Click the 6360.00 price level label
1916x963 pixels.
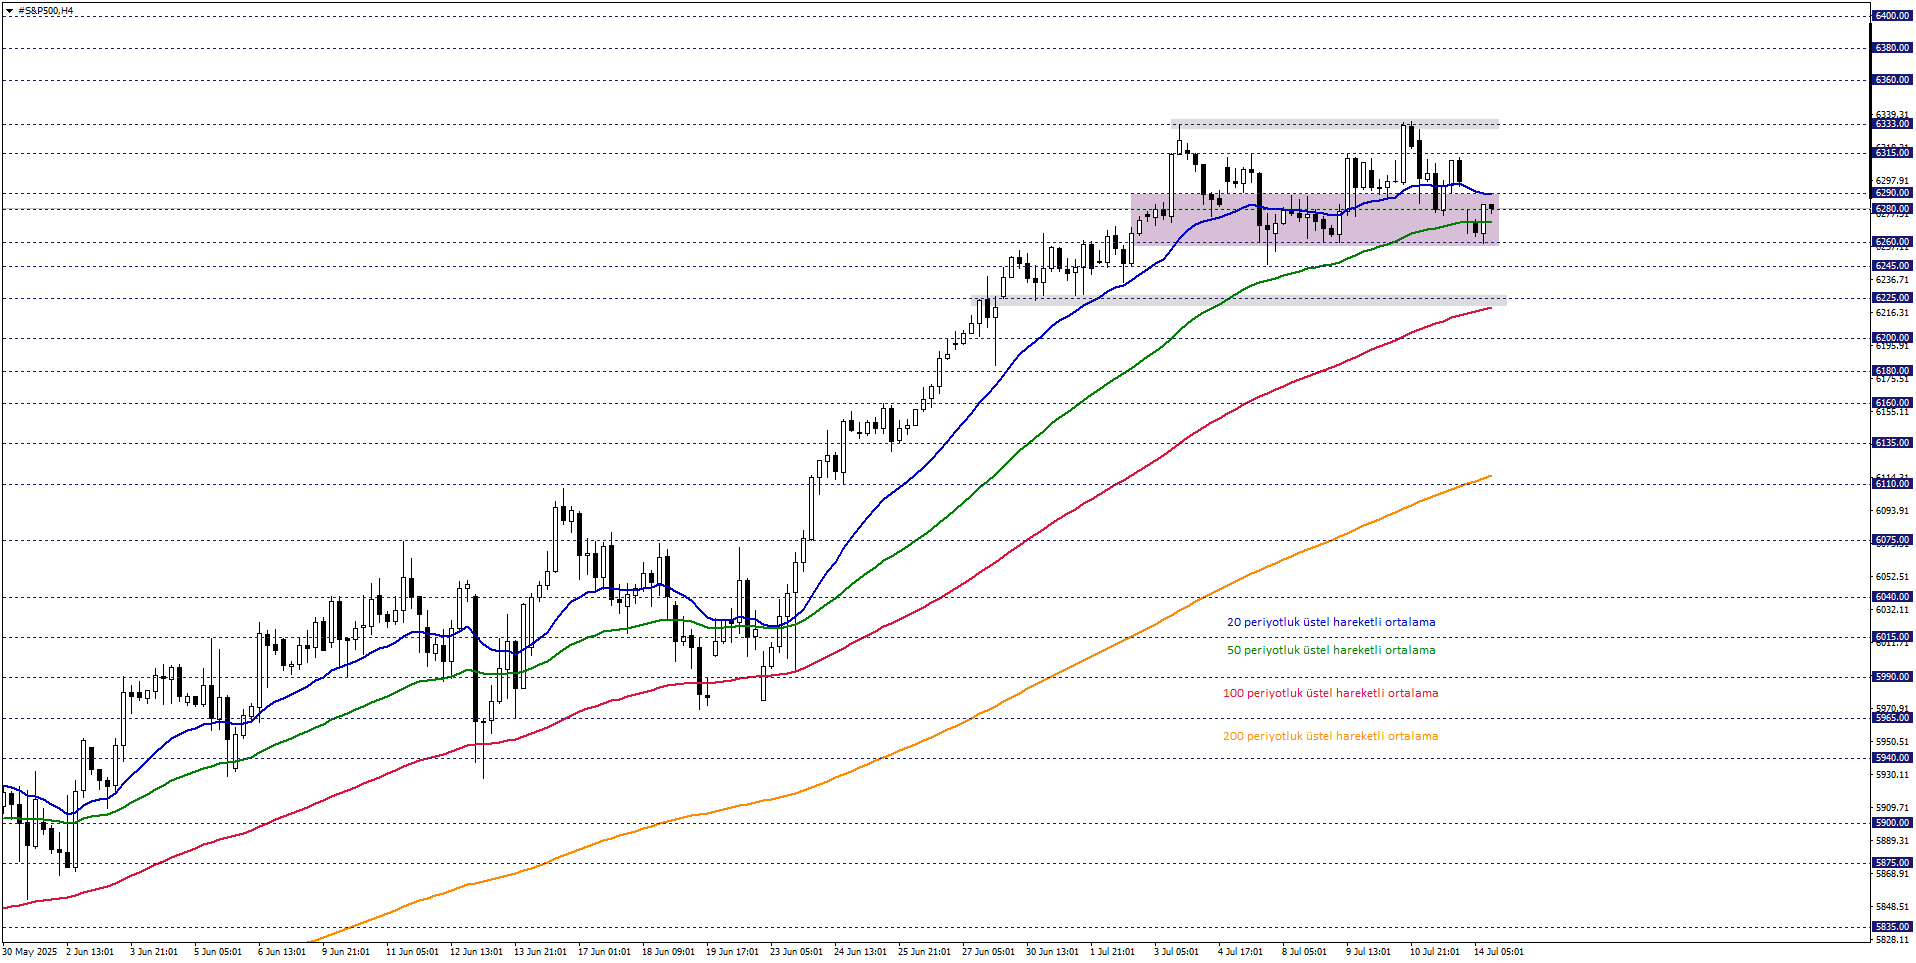1892,80
